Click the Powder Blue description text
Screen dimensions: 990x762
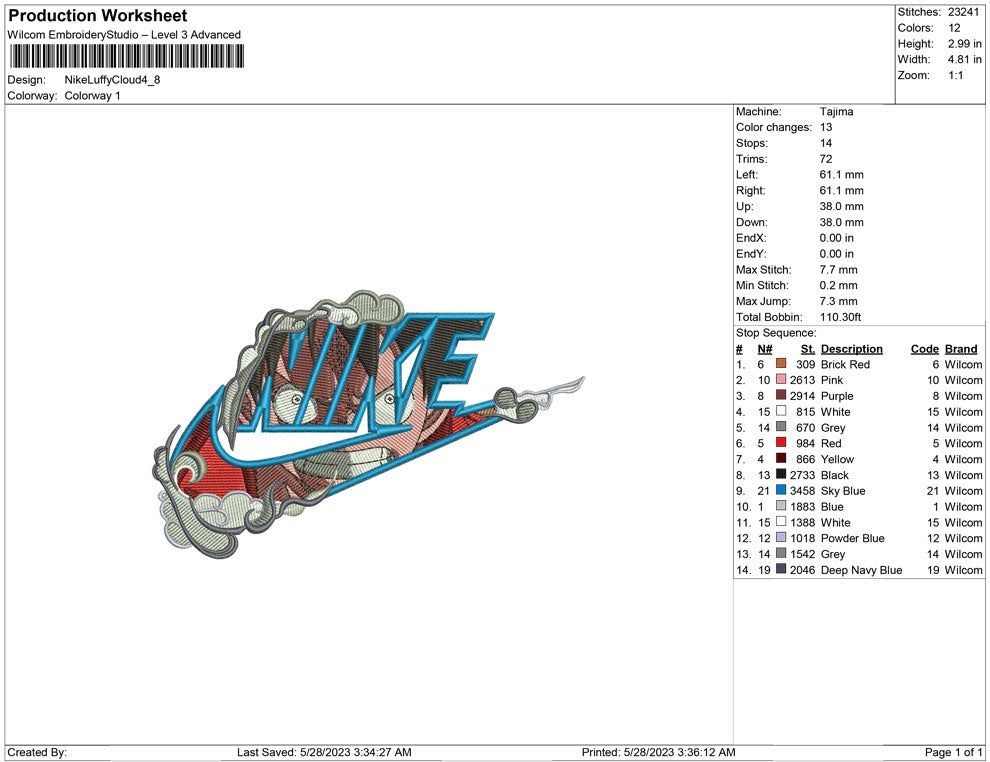852,538
